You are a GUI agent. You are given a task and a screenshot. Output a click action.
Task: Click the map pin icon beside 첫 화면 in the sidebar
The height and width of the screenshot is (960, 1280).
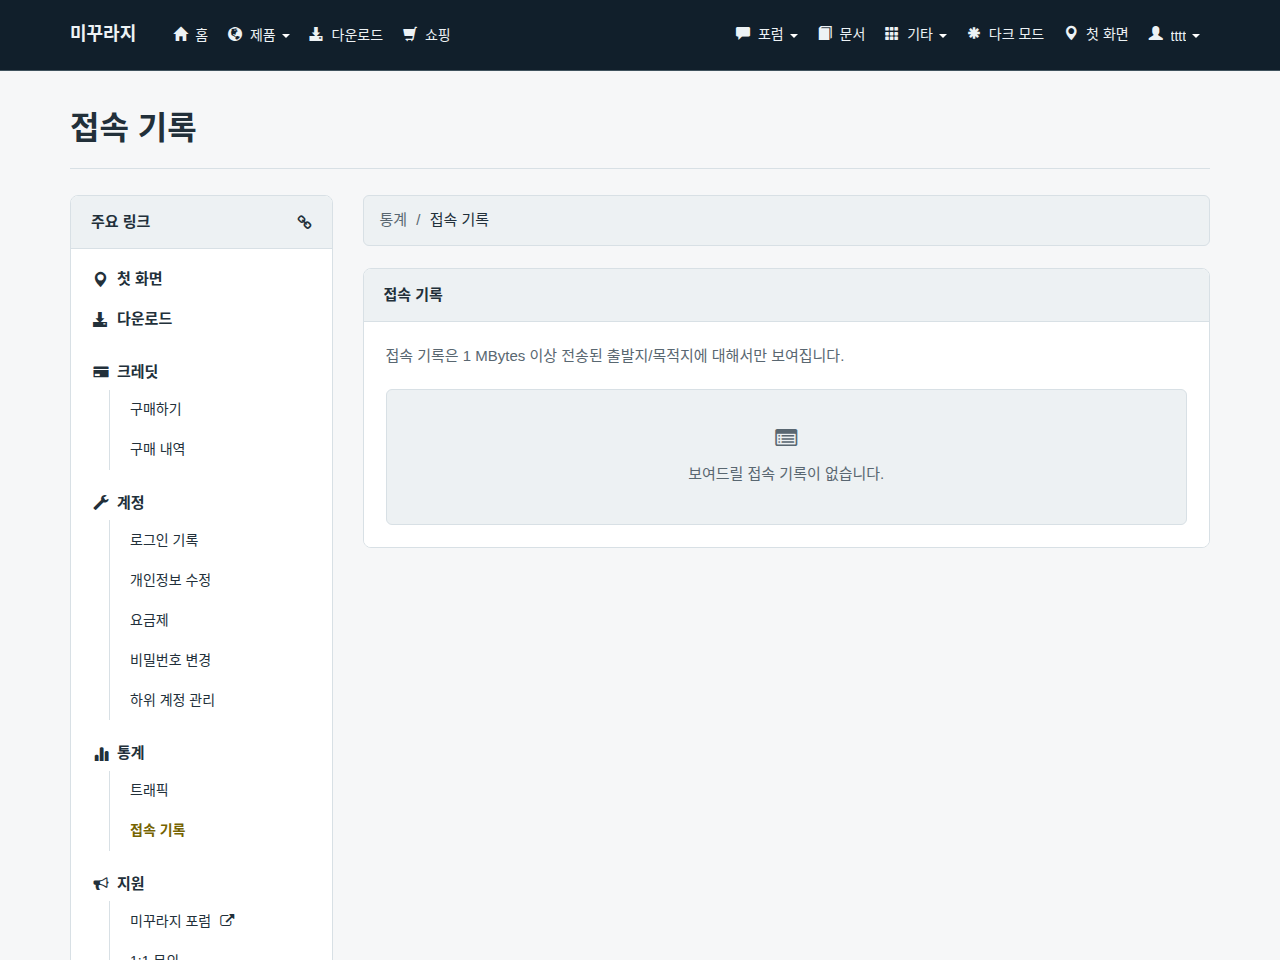[100, 279]
